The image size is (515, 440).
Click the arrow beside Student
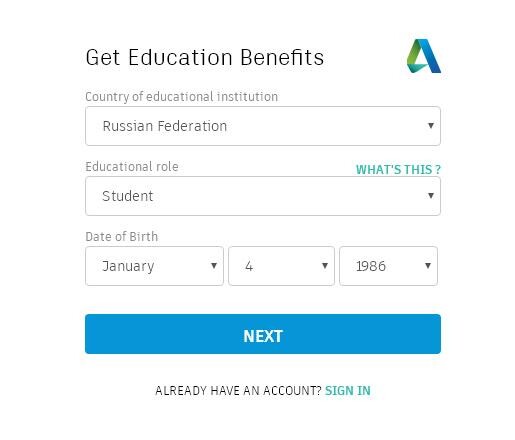click(x=431, y=196)
